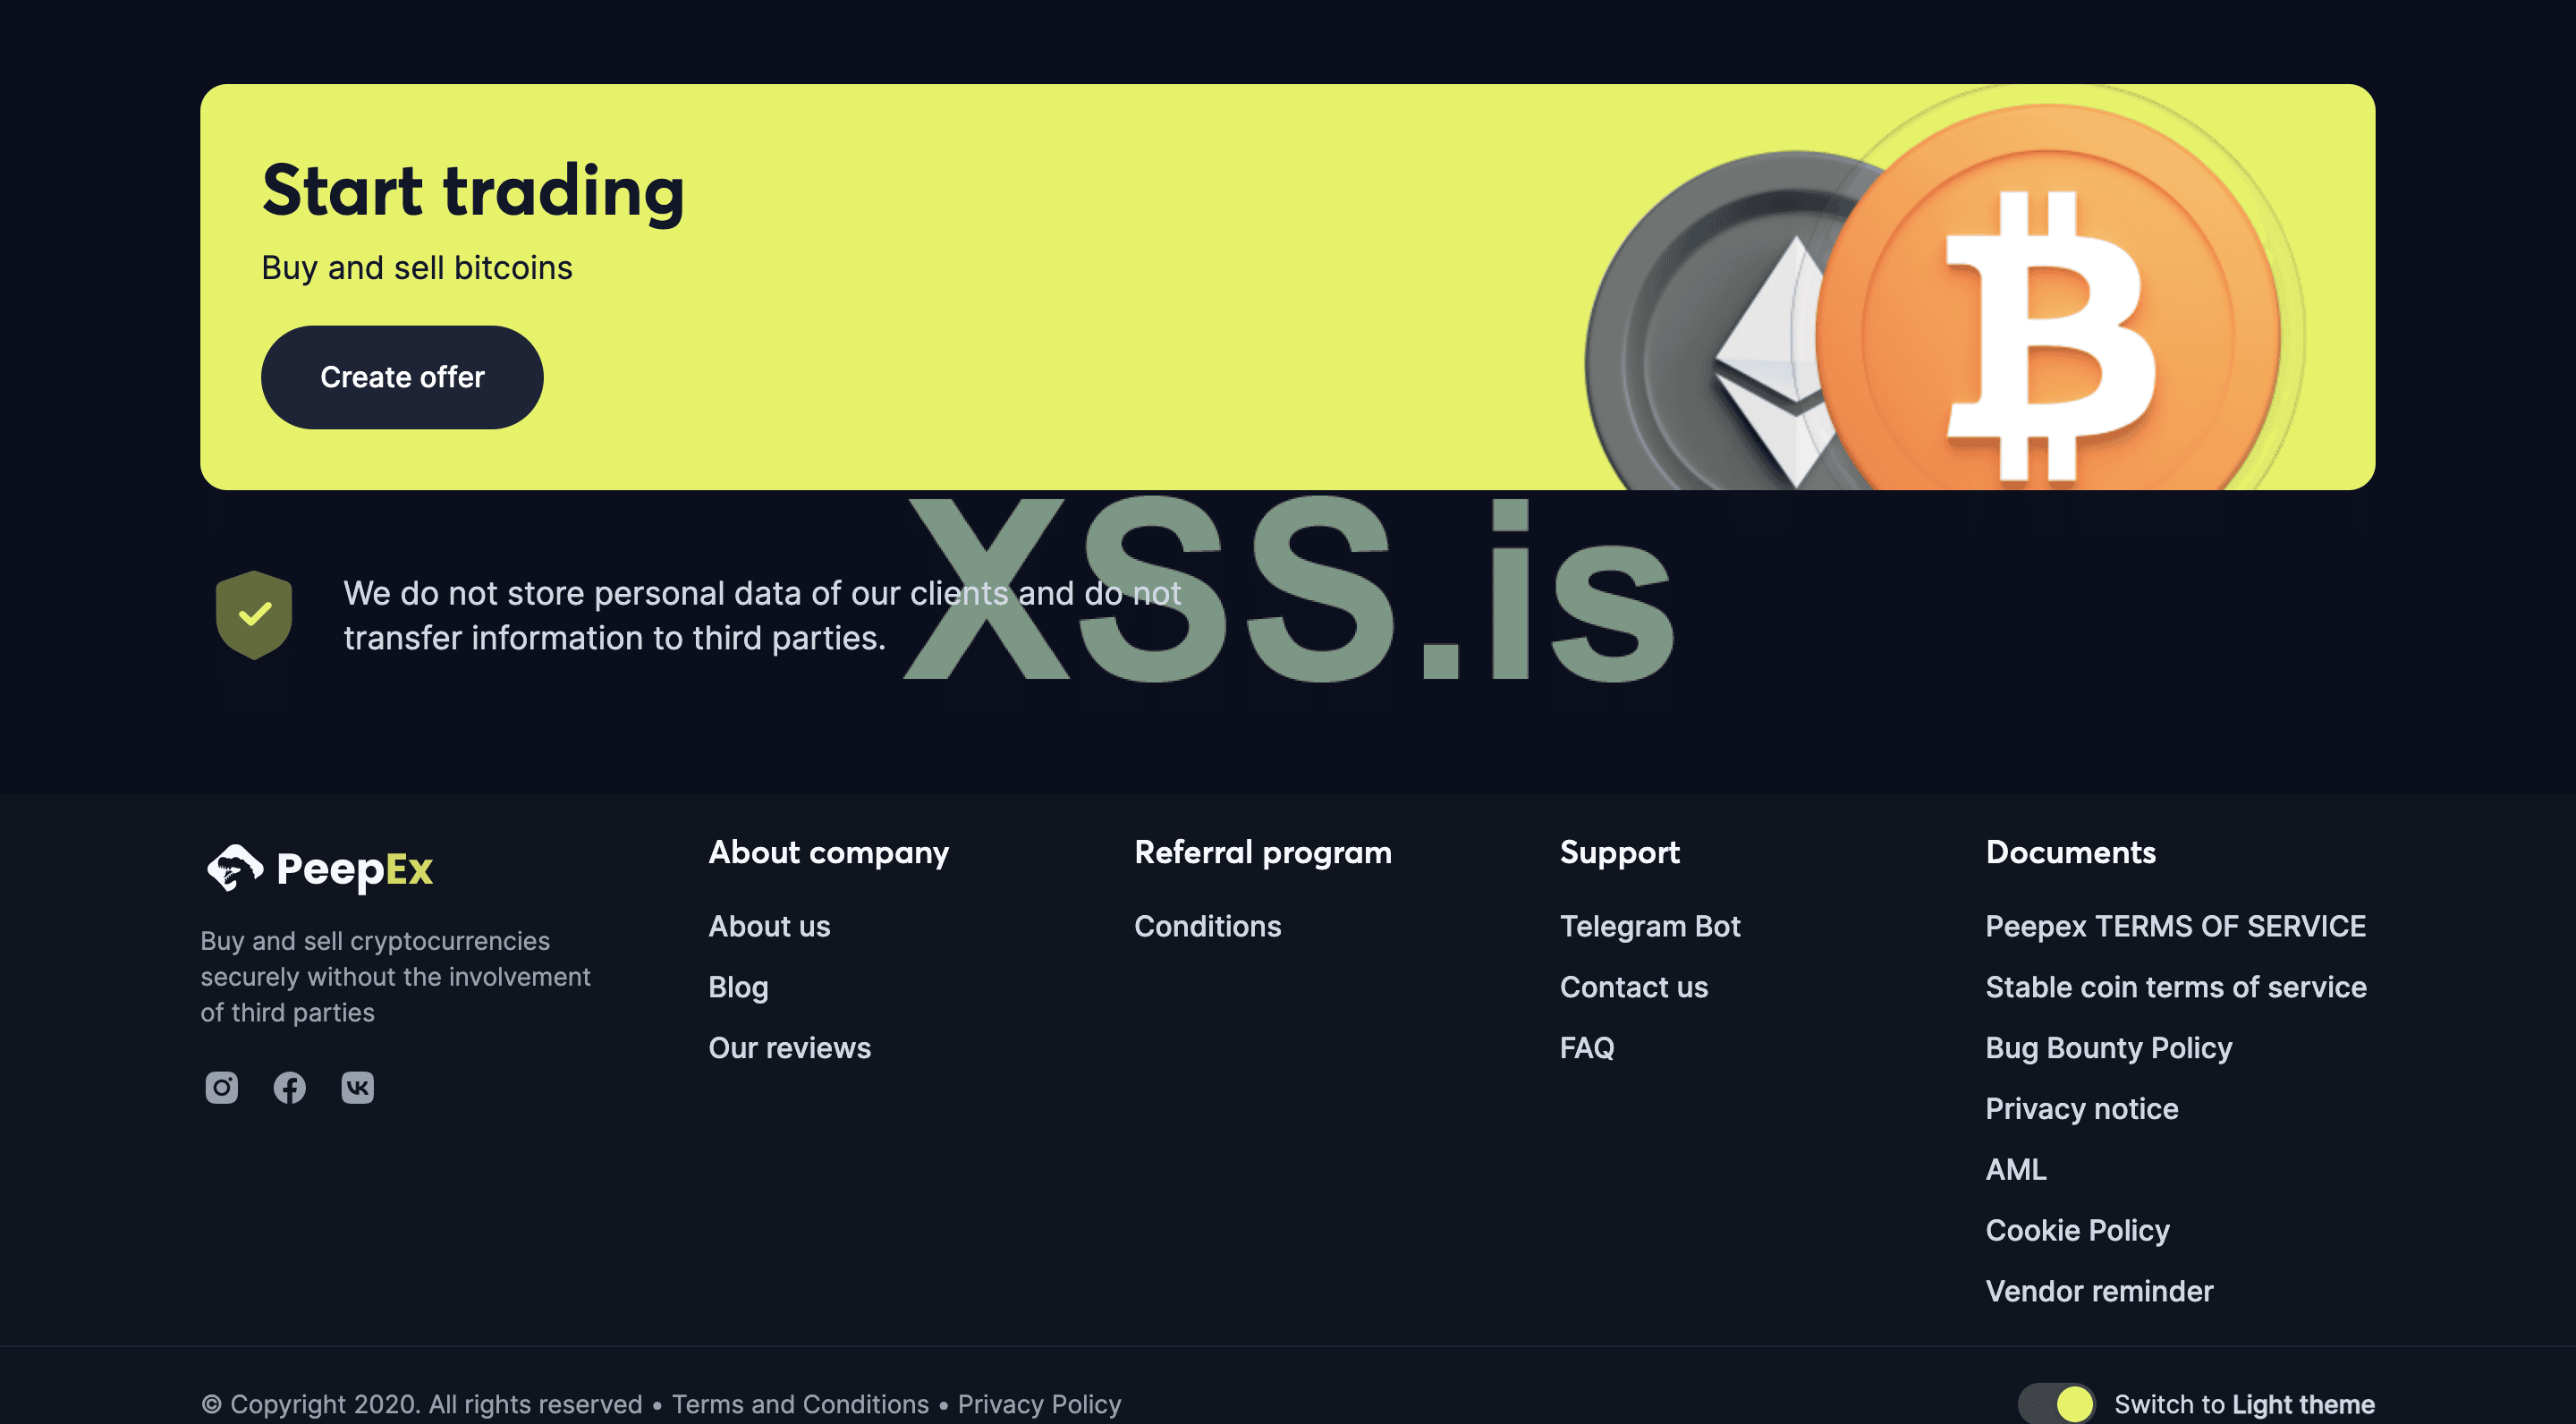
Task: Open the Vendor reminder document
Action: [x=2098, y=1291]
